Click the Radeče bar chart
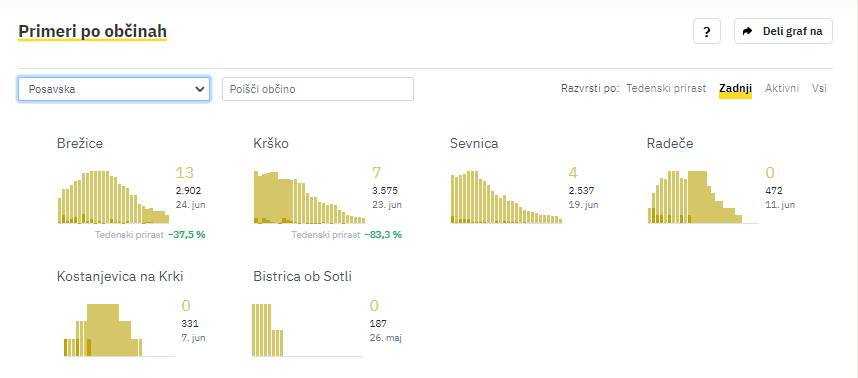Image resolution: width=858 pixels, height=378 pixels. click(x=703, y=197)
